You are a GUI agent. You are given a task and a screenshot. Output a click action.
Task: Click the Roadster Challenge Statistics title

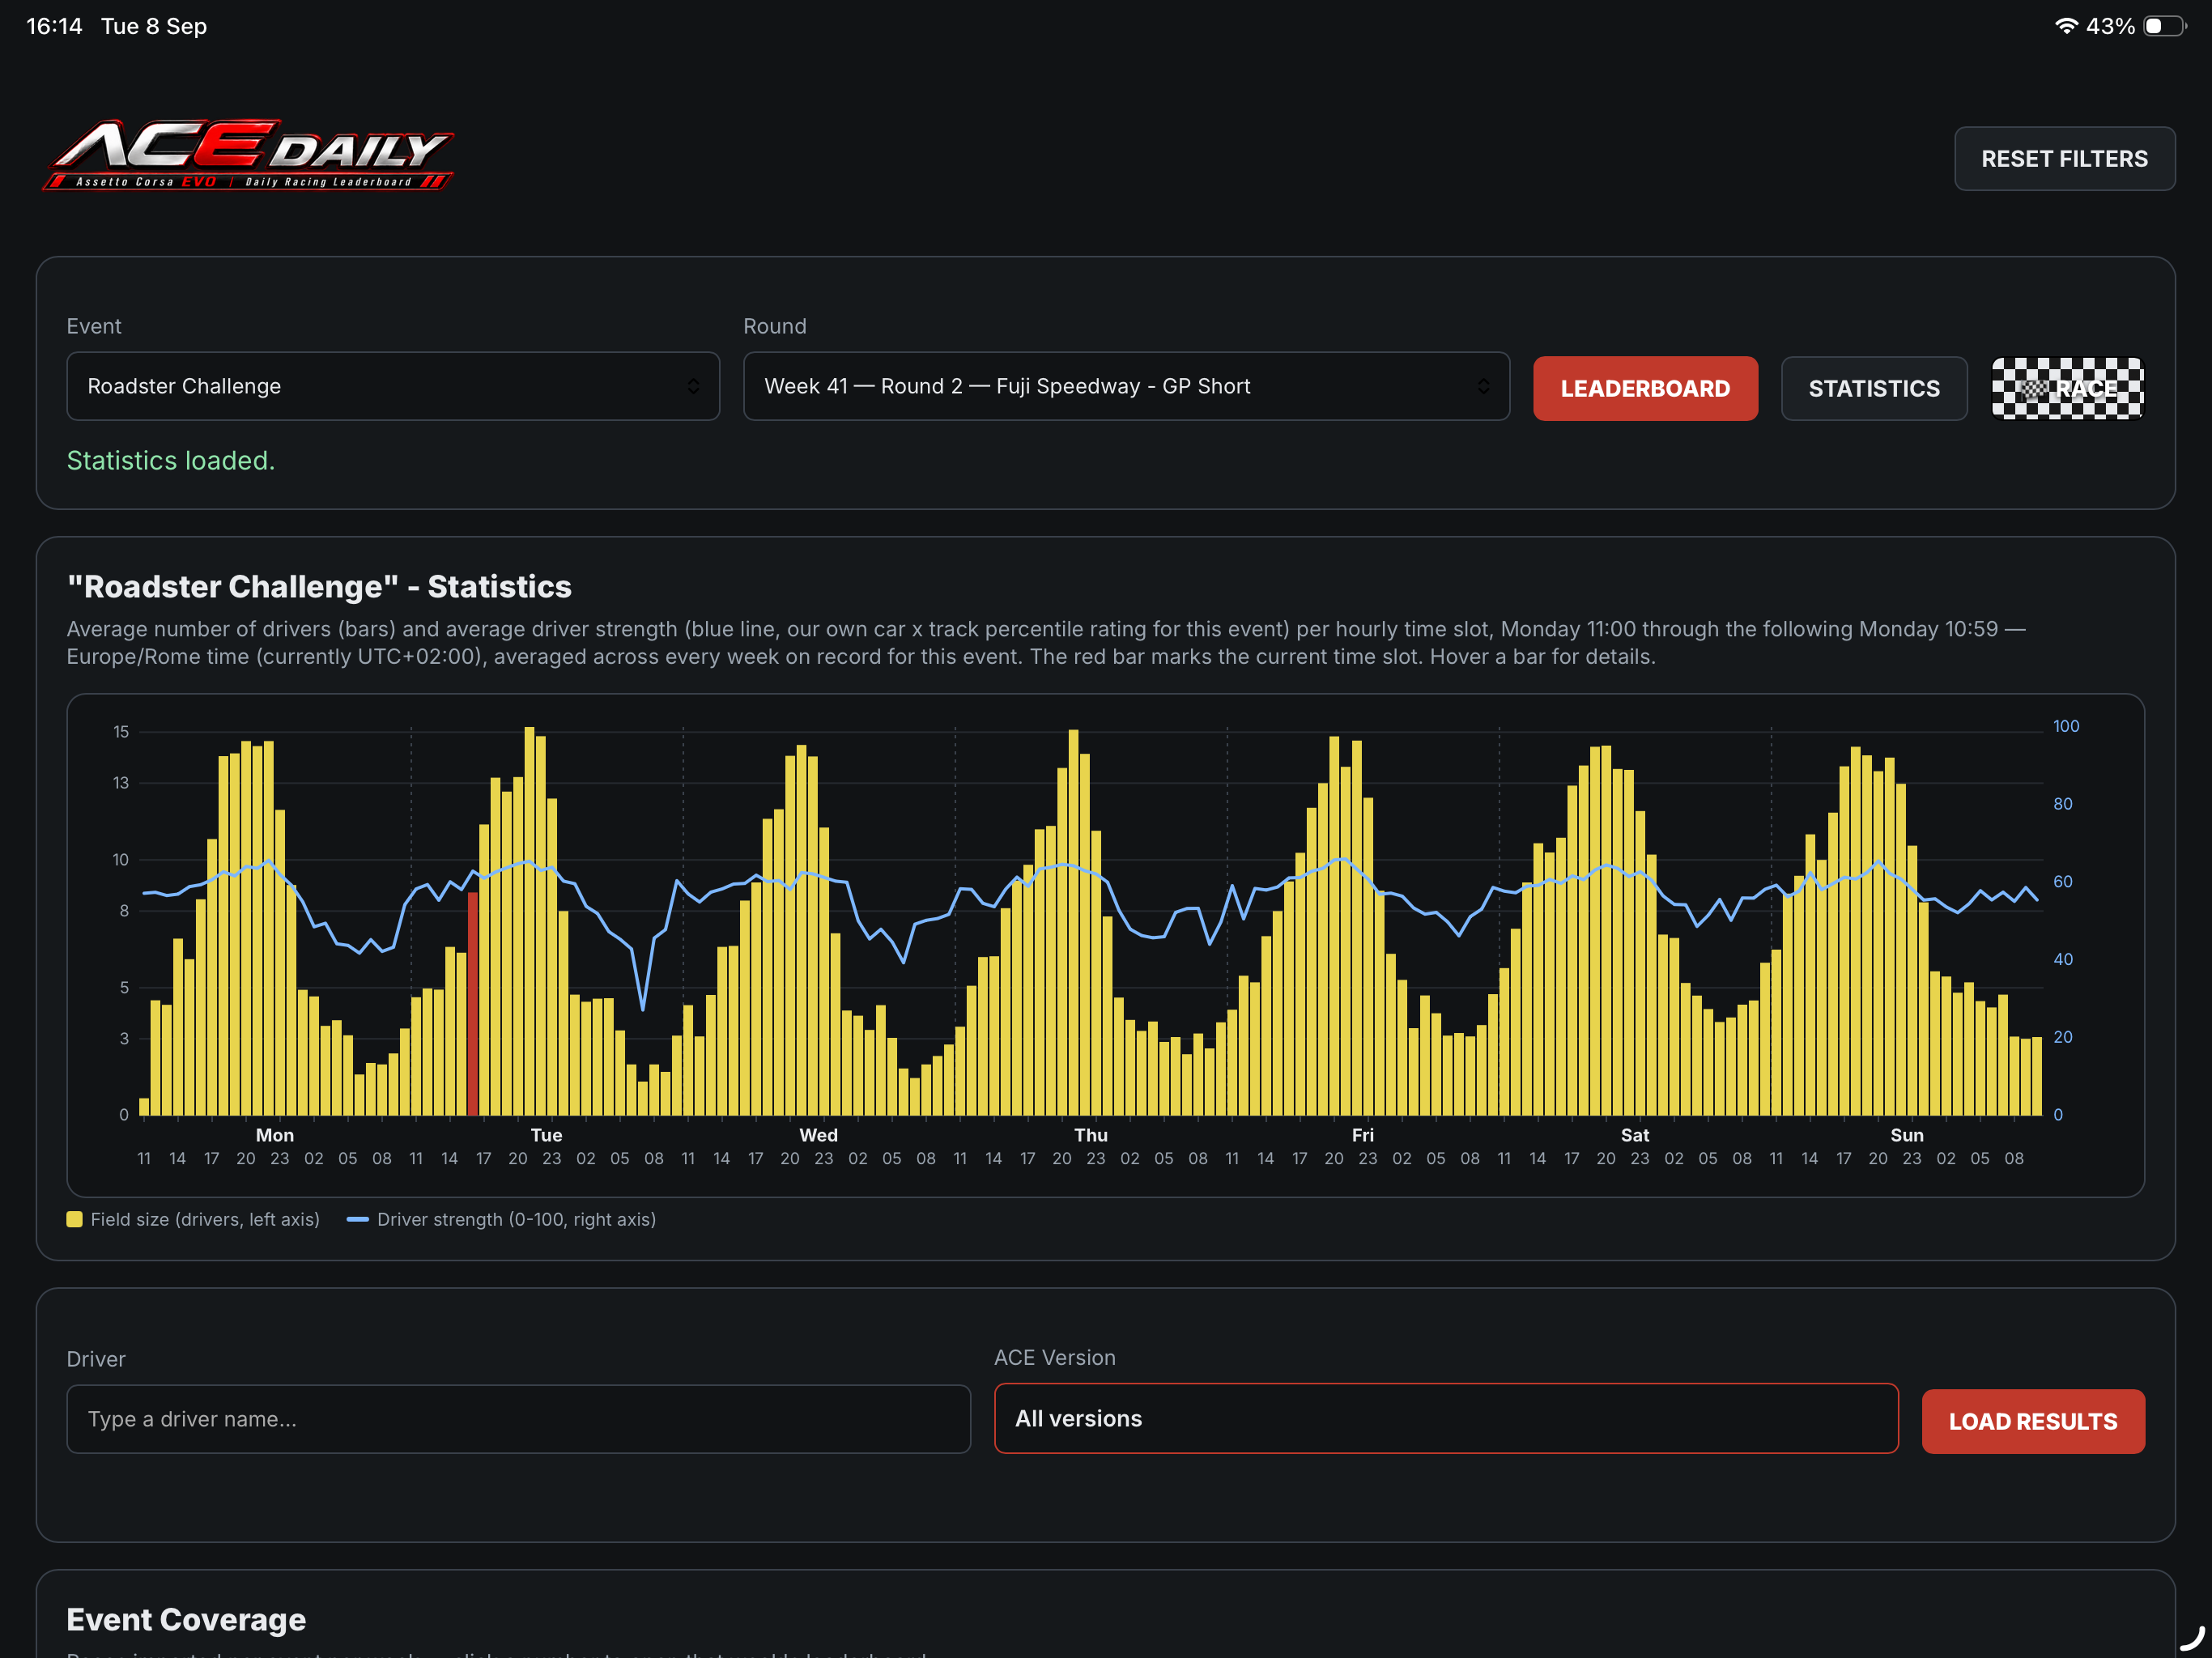click(319, 586)
